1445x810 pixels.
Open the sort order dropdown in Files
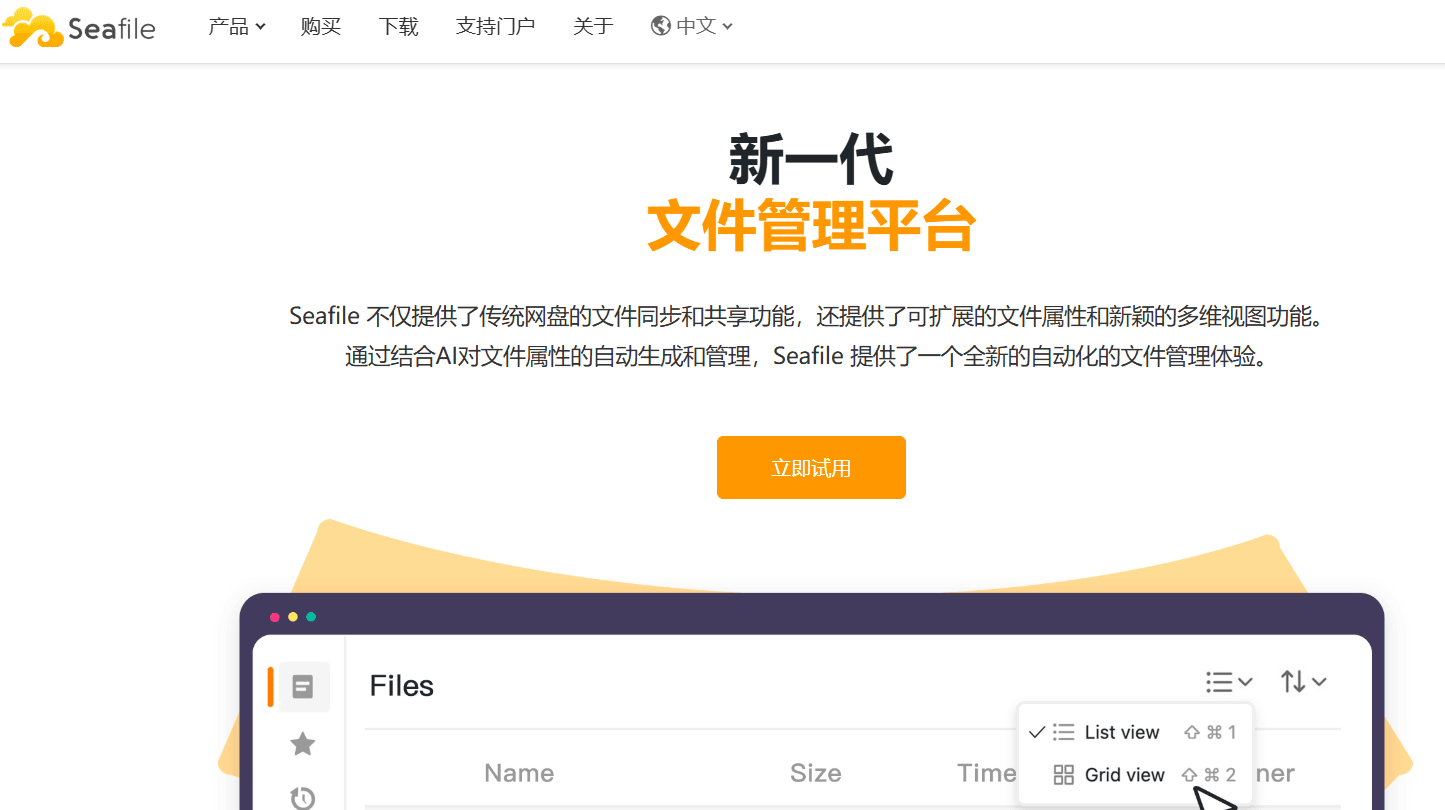(1304, 682)
